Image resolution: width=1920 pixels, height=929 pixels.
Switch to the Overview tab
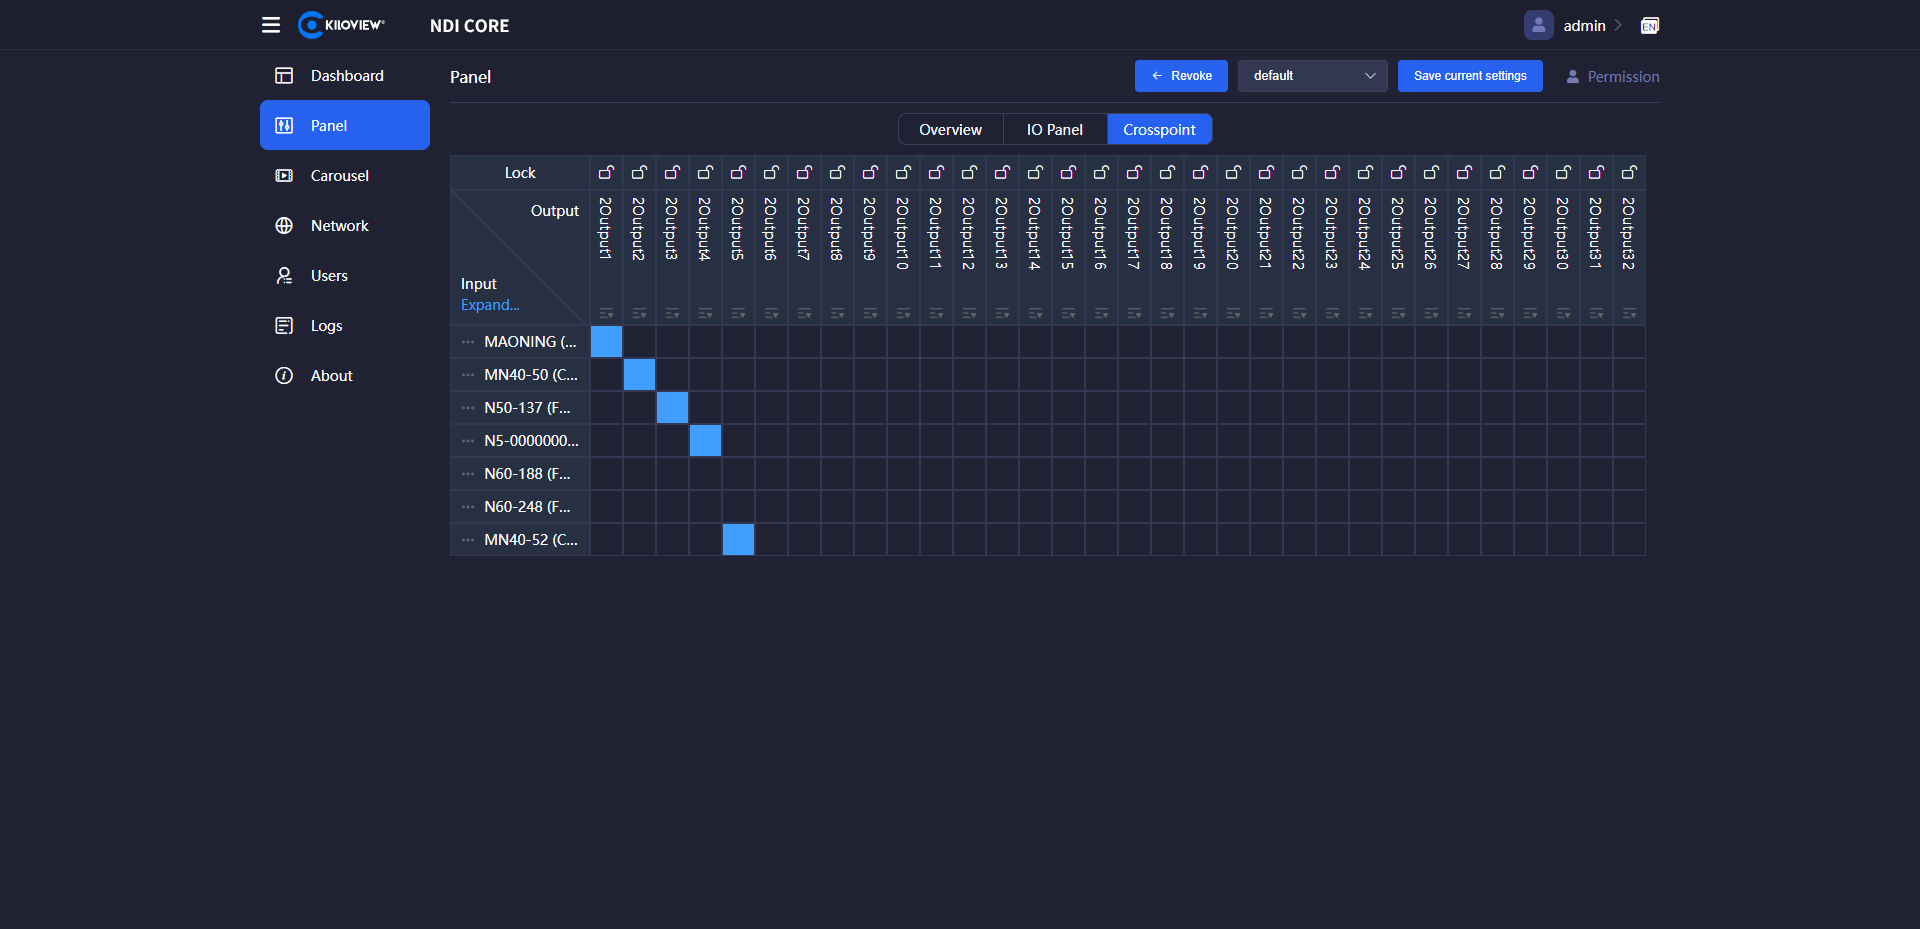point(950,130)
